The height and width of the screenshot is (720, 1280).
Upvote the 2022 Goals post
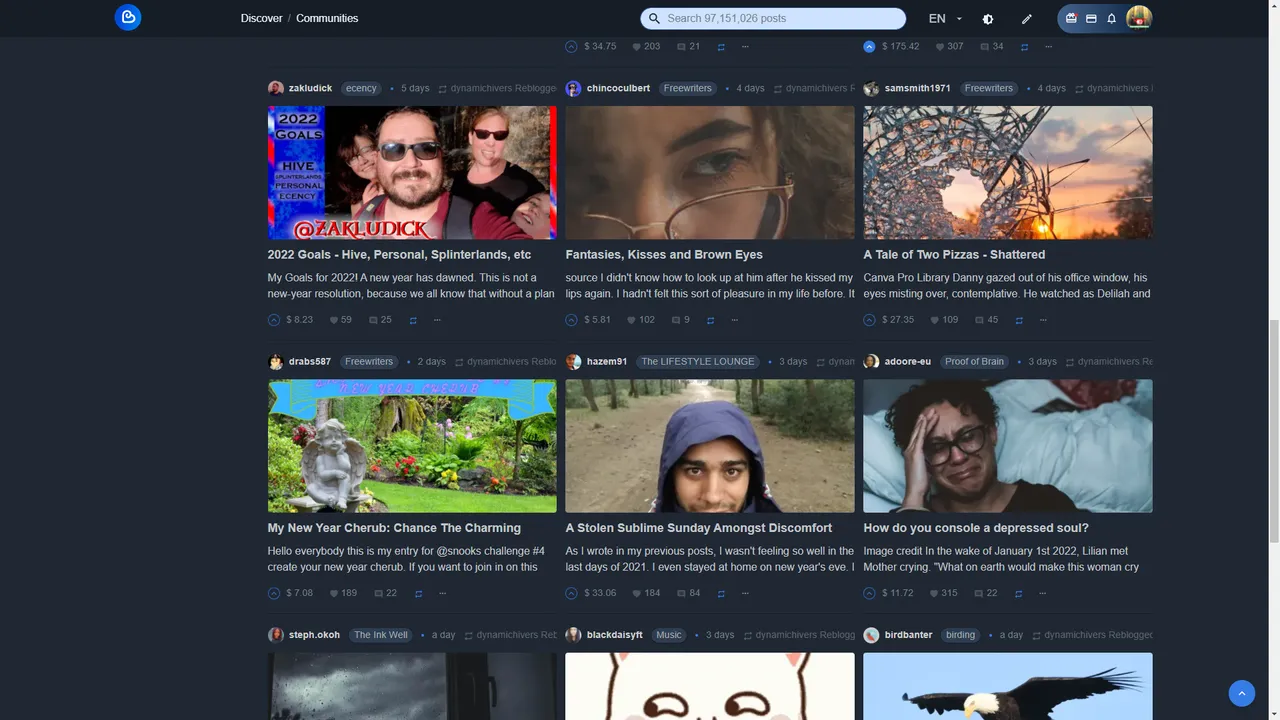pos(274,320)
